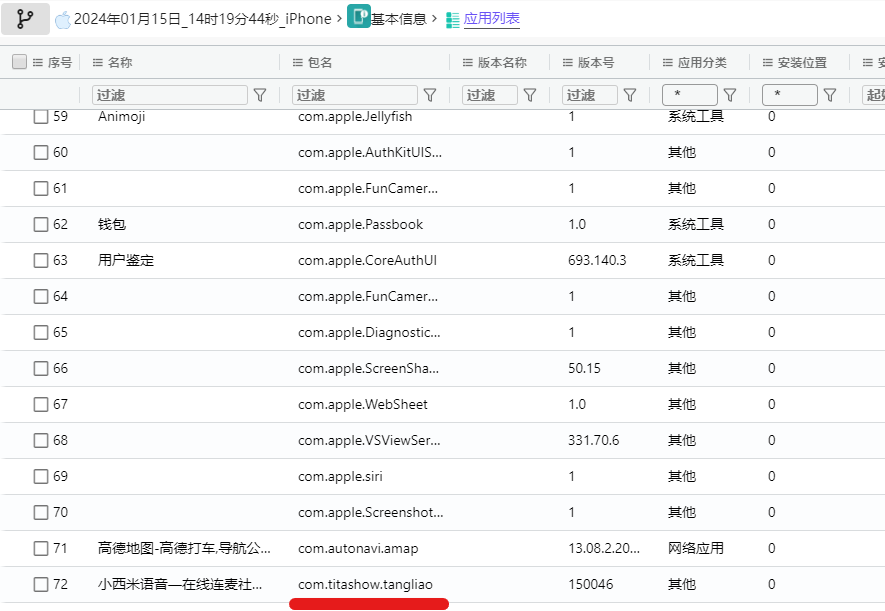
Task: Open column menu icon for 应用分类
Action: point(668,63)
